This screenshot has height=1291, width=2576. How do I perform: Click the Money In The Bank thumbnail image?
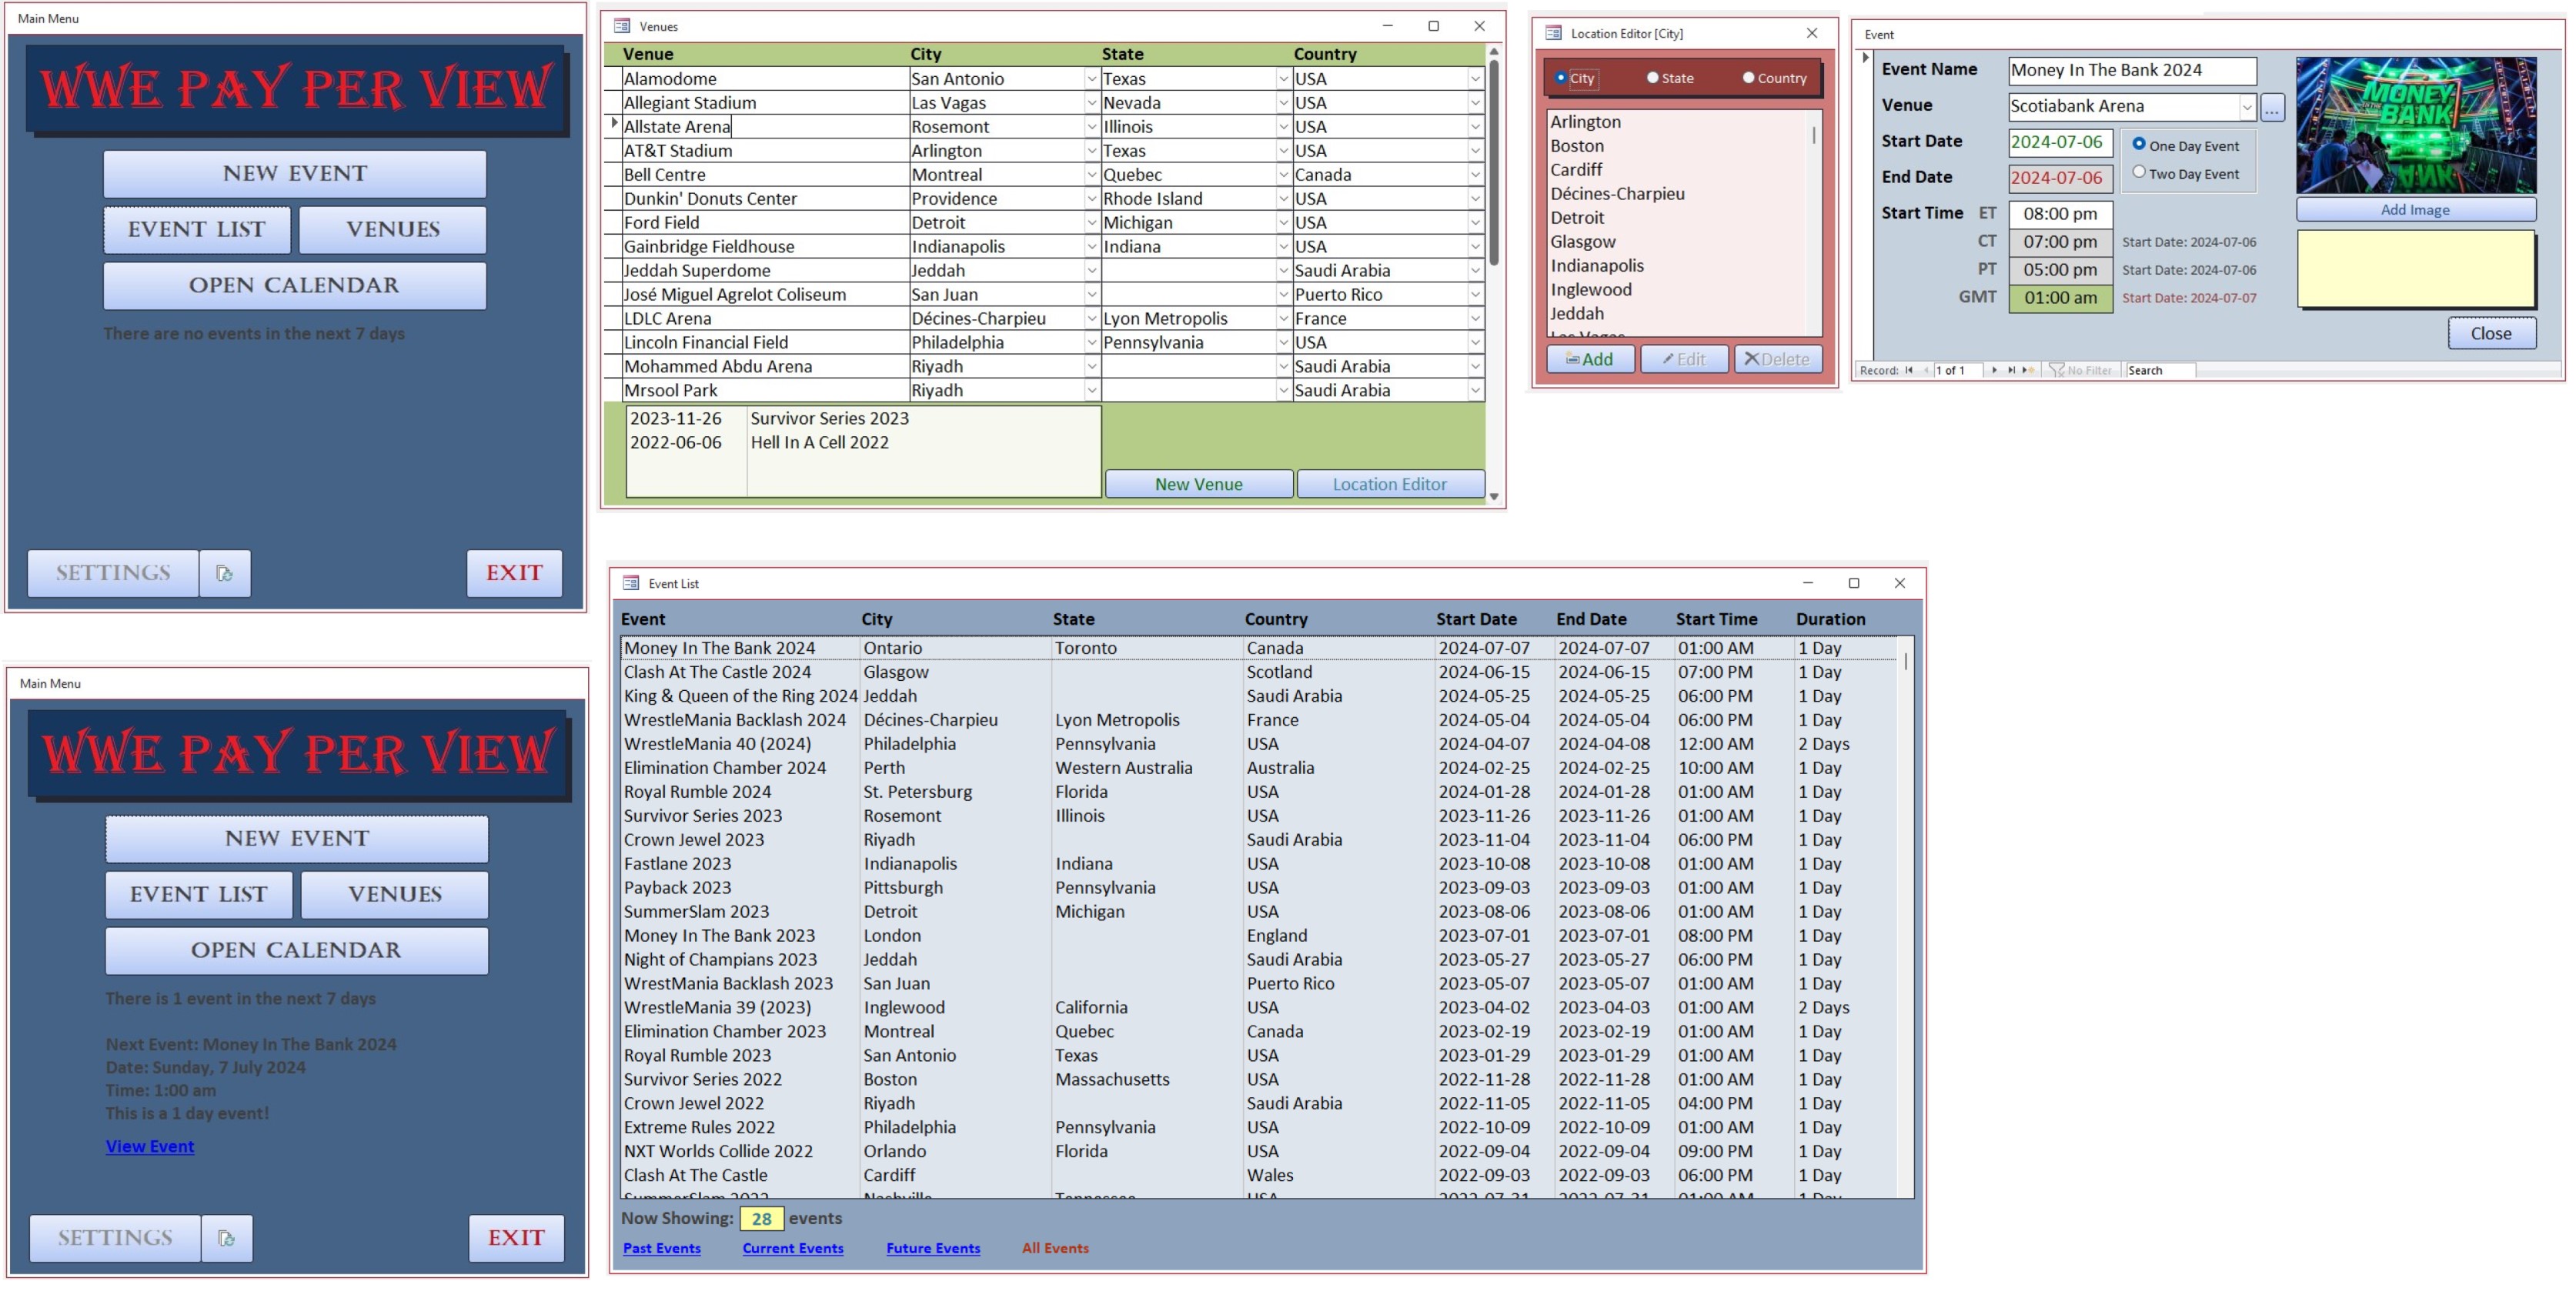point(2415,125)
